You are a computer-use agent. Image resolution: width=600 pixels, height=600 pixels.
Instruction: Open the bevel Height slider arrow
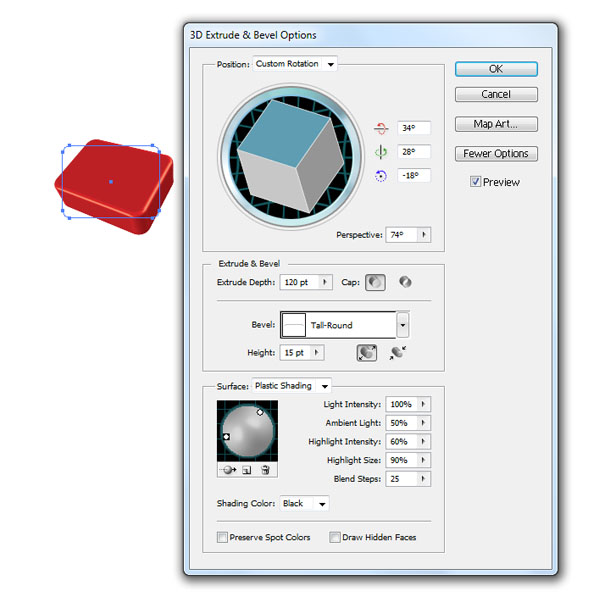(x=316, y=352)
